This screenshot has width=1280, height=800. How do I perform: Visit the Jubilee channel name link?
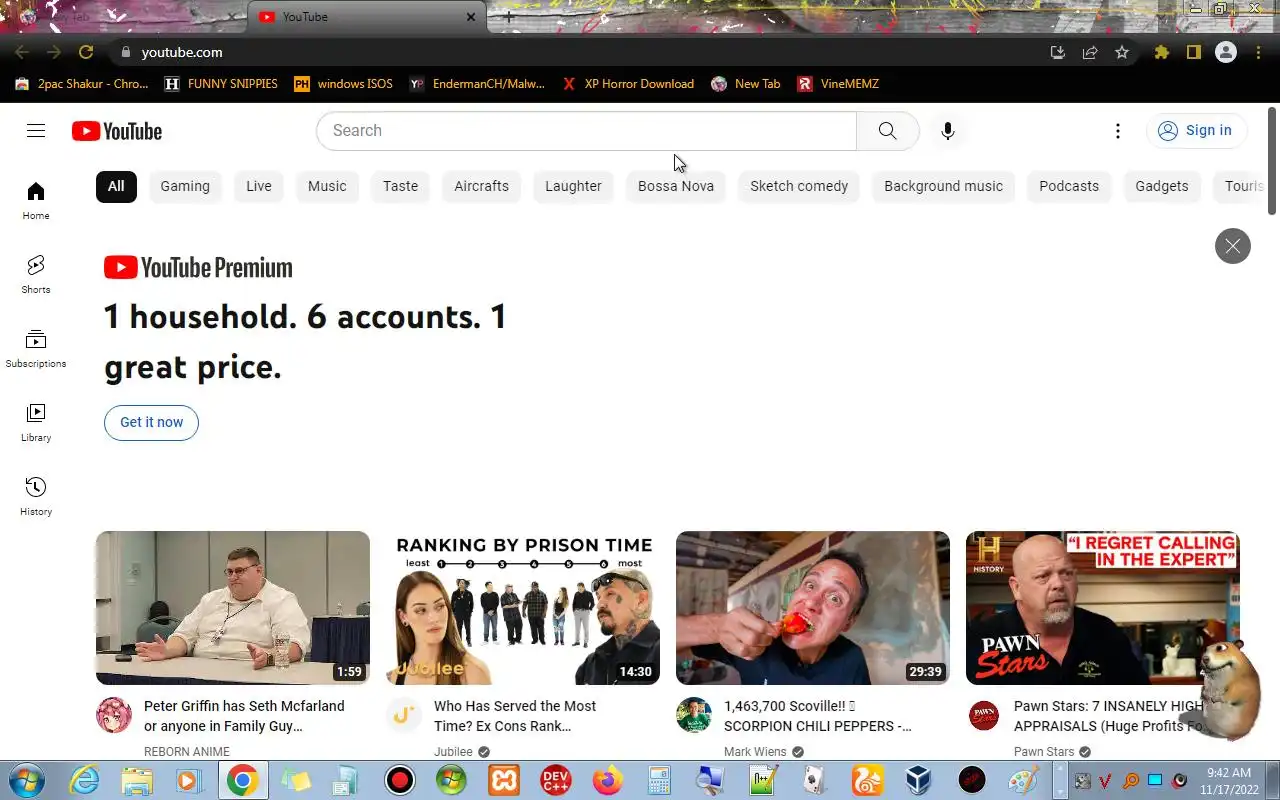click(453, 752)
